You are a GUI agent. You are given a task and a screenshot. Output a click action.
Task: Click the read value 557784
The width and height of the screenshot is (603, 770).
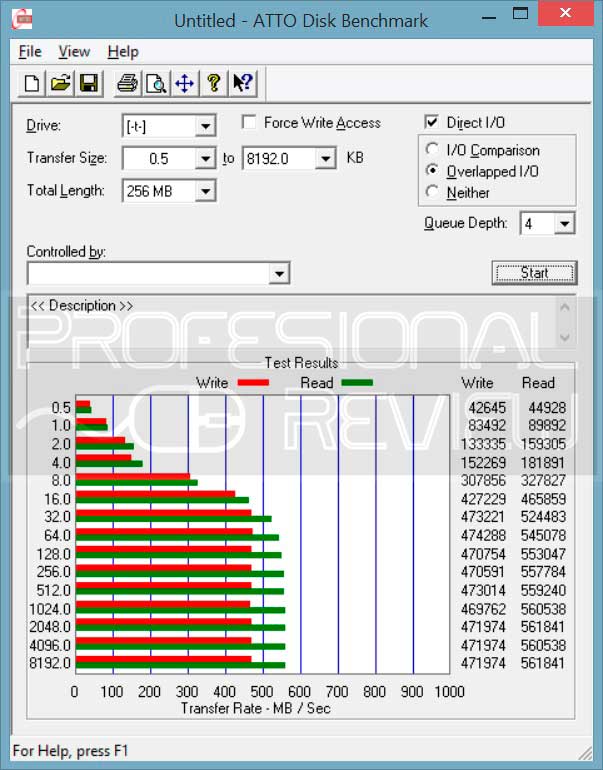click(x=543, y=572)
